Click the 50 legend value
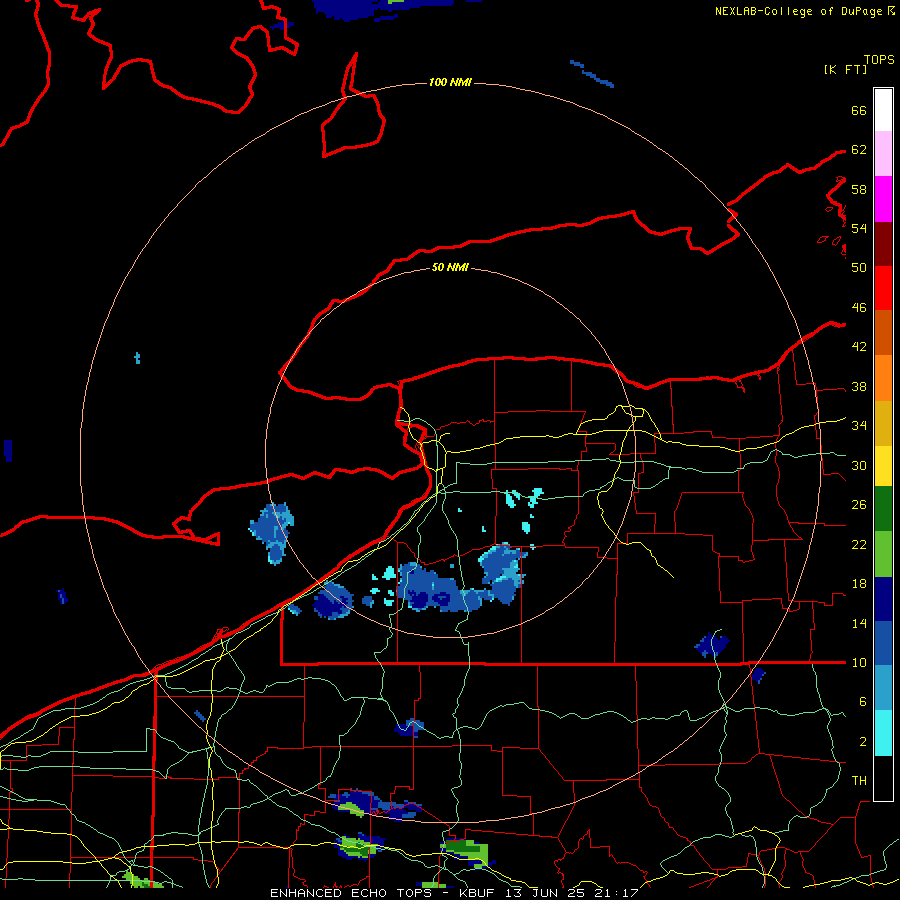The image size is (900, 900). pyautogui.click(x=859, y=268)
